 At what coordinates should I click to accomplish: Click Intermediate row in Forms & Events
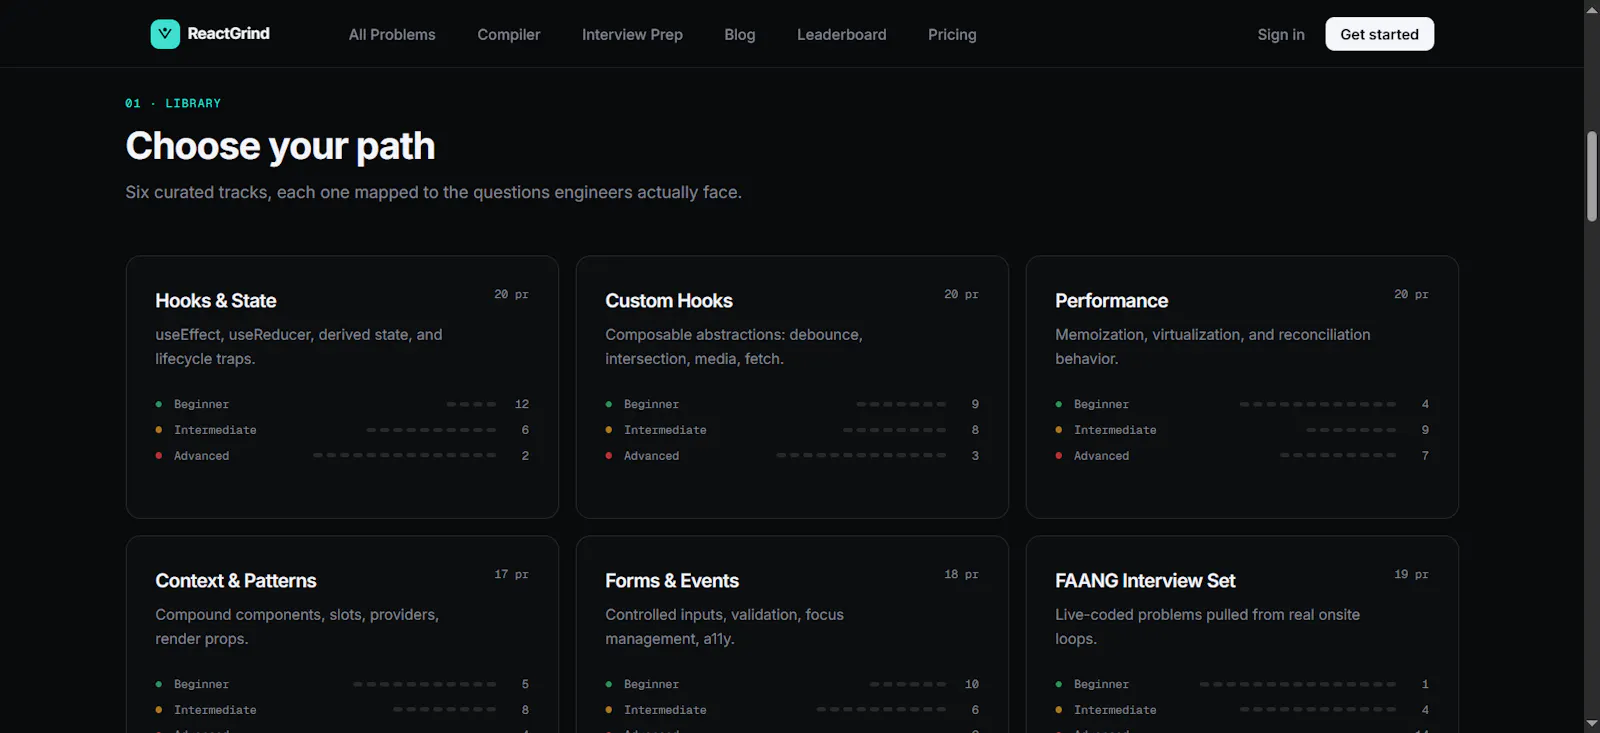[792, 710]
